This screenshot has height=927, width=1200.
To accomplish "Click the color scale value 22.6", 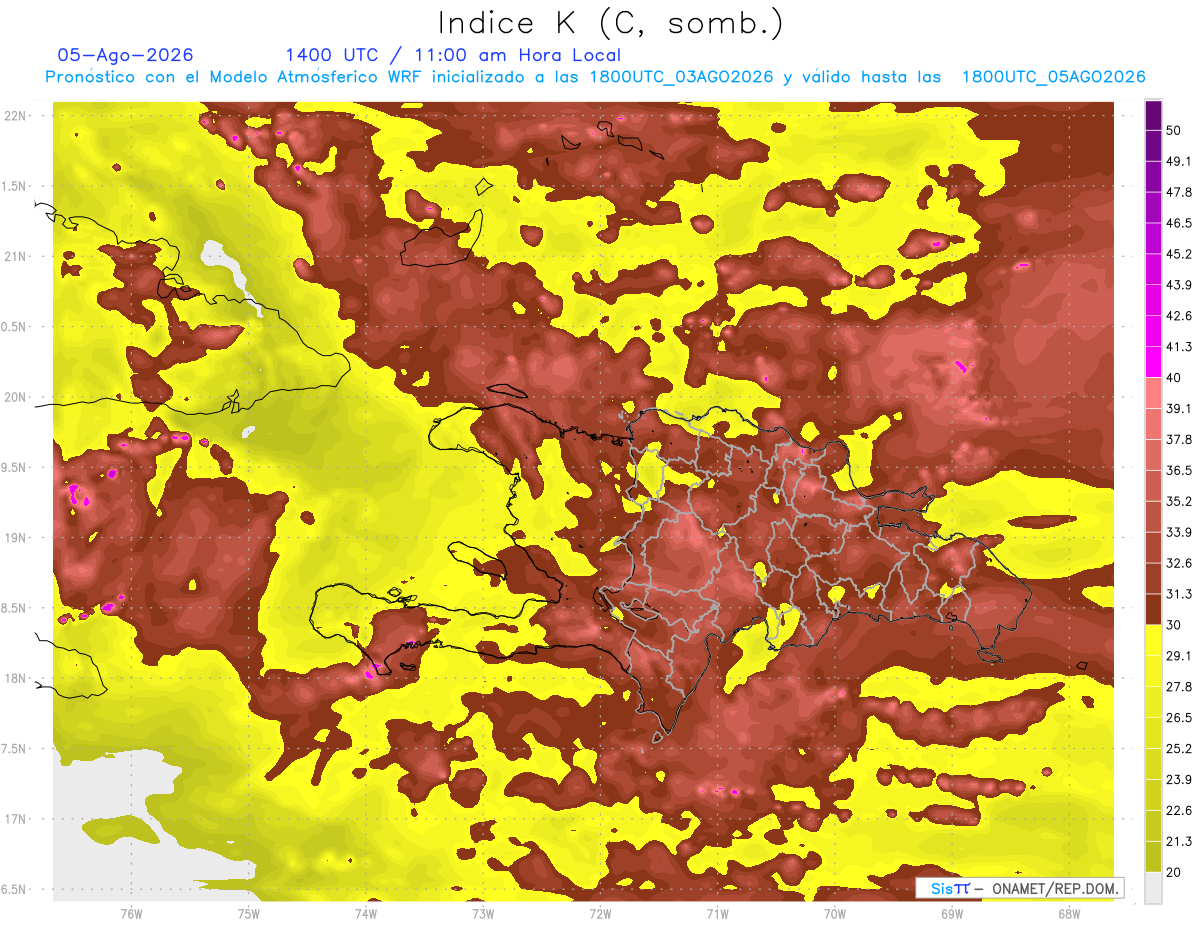I will tap(1179, 810).
